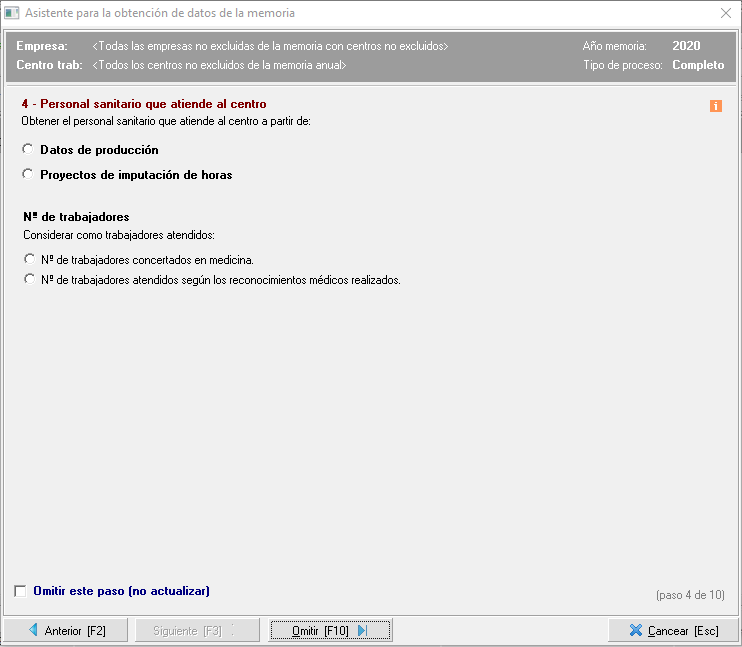Screen dimensions: 742x647
Task: Click the '4 - Personal sanitario' section heading
Action: click(x=144, y=104)
